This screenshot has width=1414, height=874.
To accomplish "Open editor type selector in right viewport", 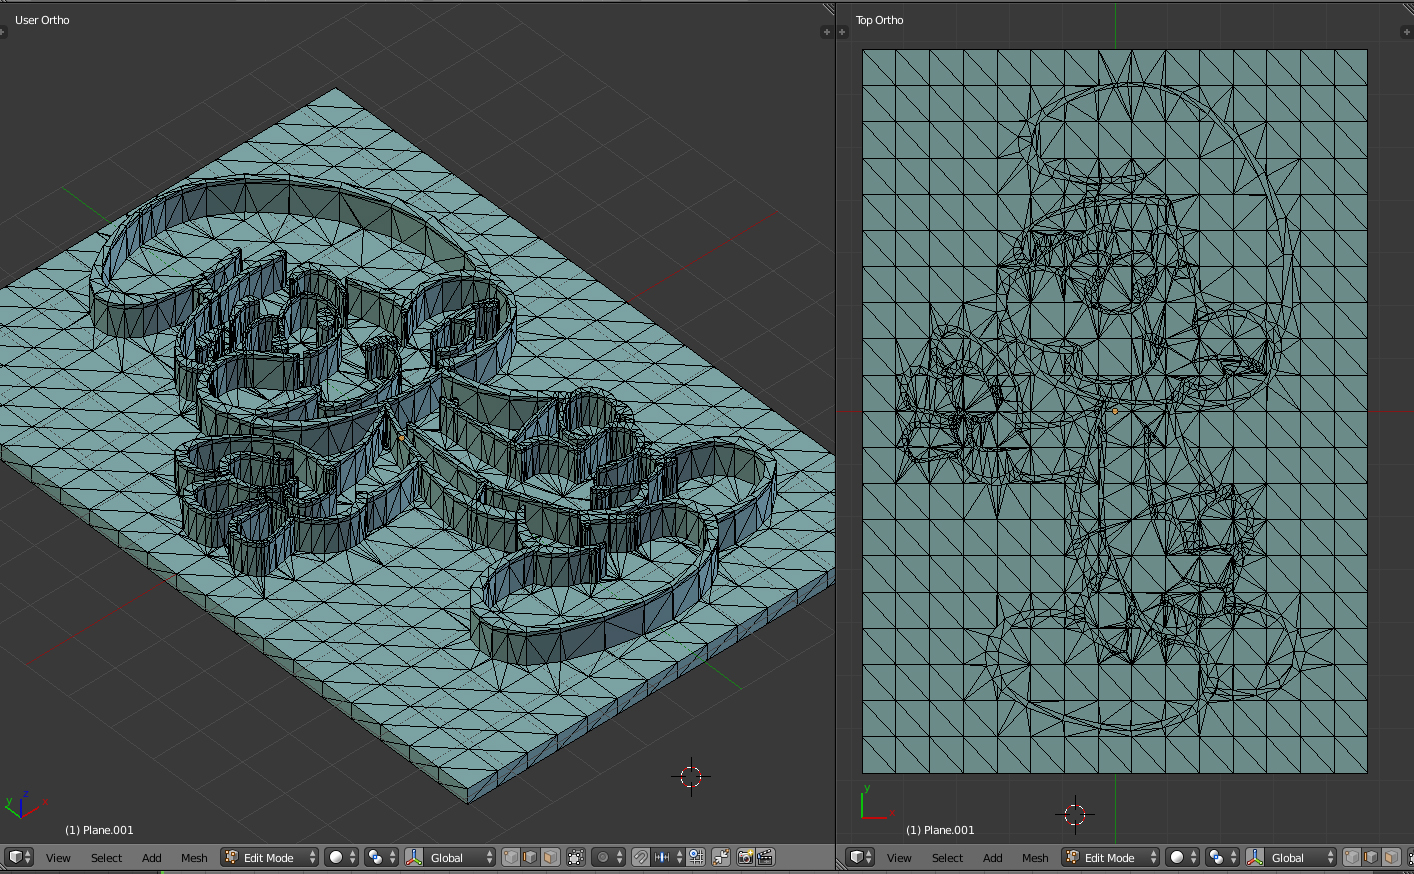I will click(860, 857).
